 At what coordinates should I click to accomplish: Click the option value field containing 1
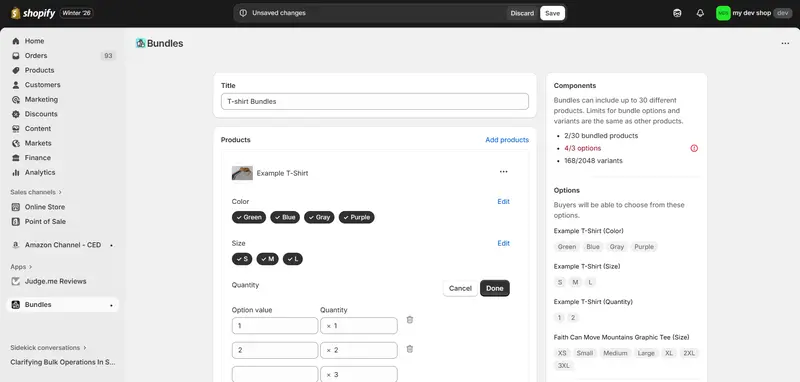pyautogui.click(x=274, y=325)
